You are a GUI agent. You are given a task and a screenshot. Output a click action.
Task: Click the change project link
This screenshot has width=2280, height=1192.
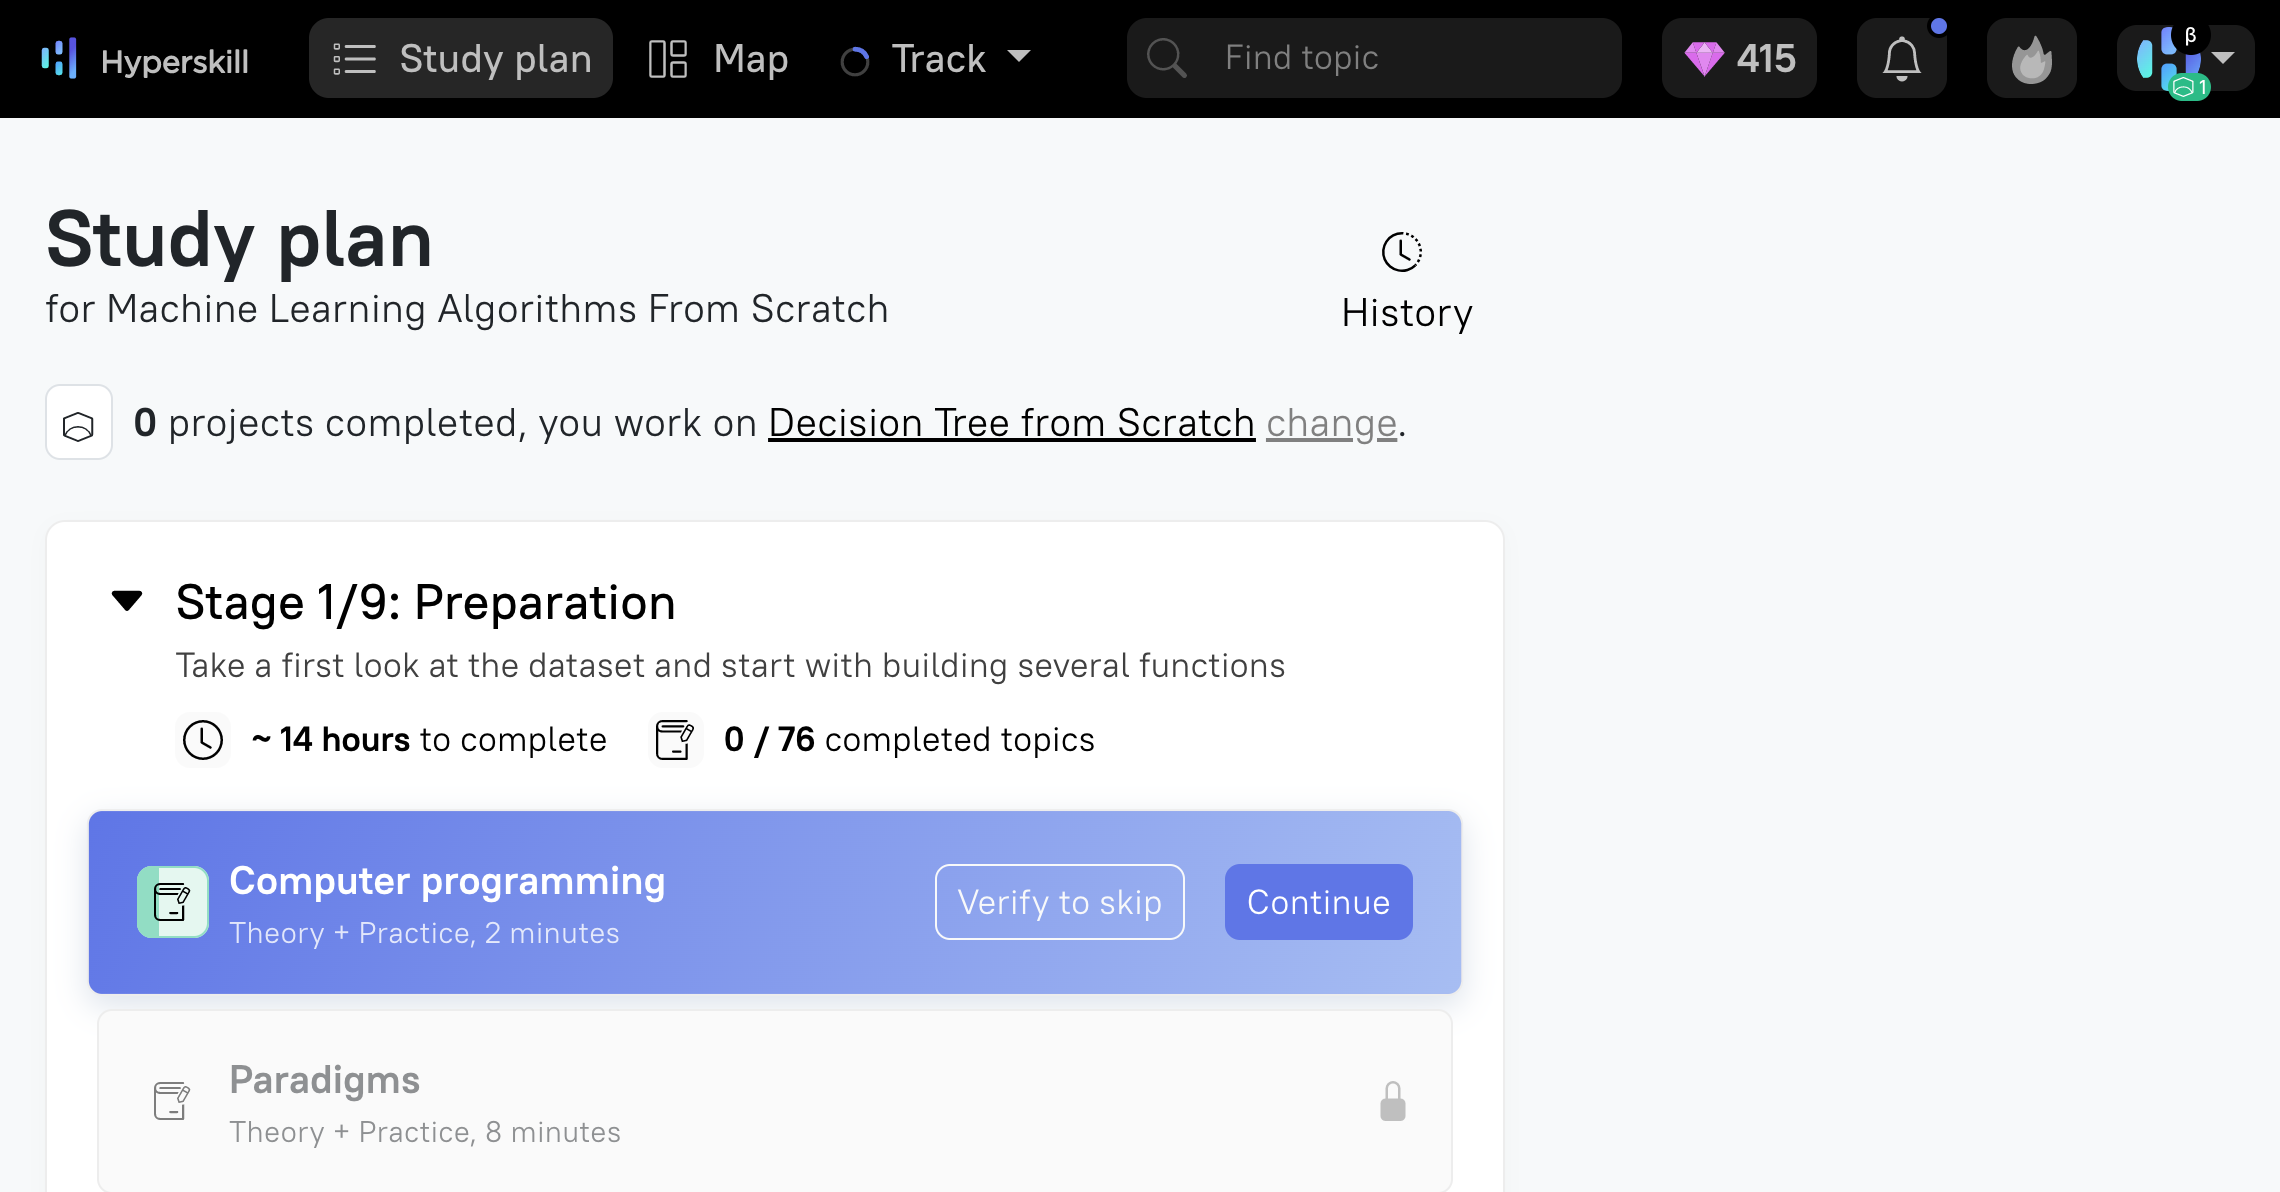coord(1331,423)
